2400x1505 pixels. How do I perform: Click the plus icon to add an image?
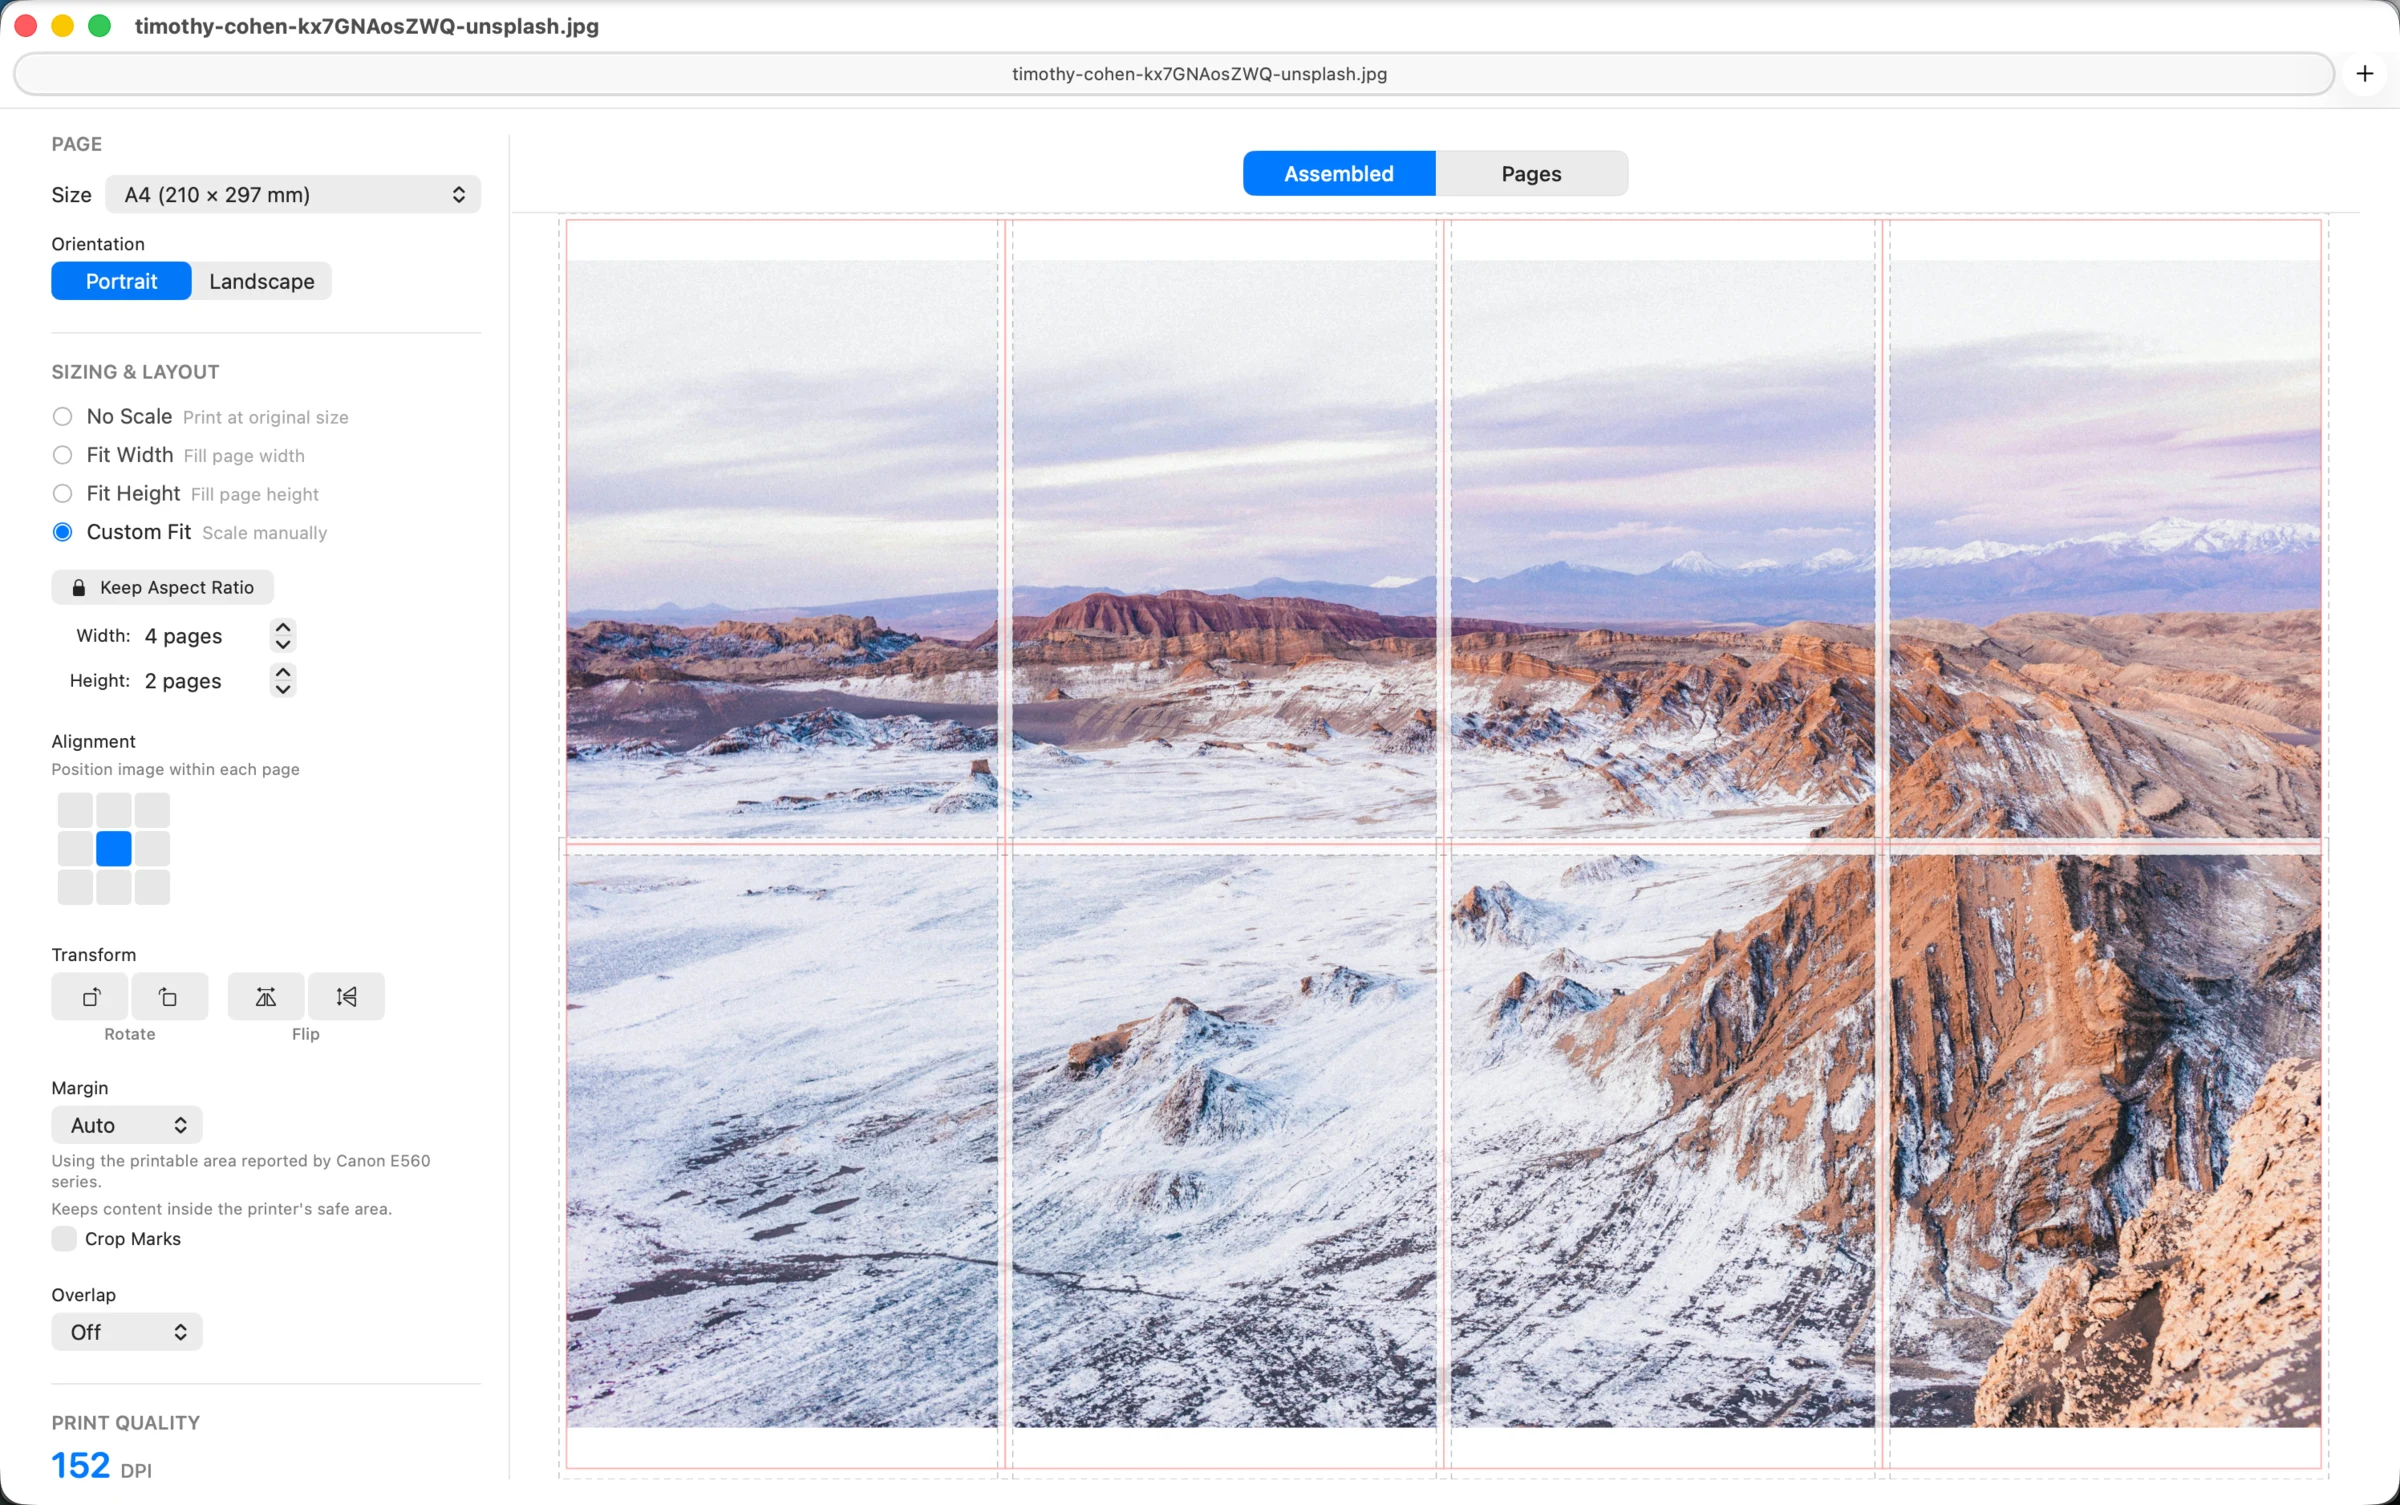pyautogui.click(x=2364, y=74)
